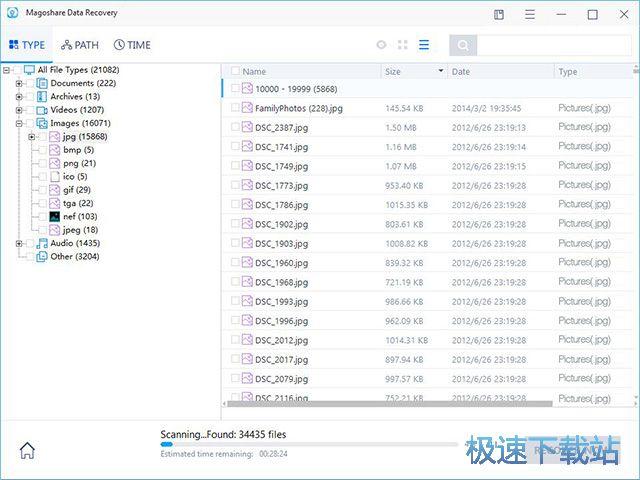Tick the select-all checkbox in Name header
Screen dimensions: 640x480
(x=235, y=71)
